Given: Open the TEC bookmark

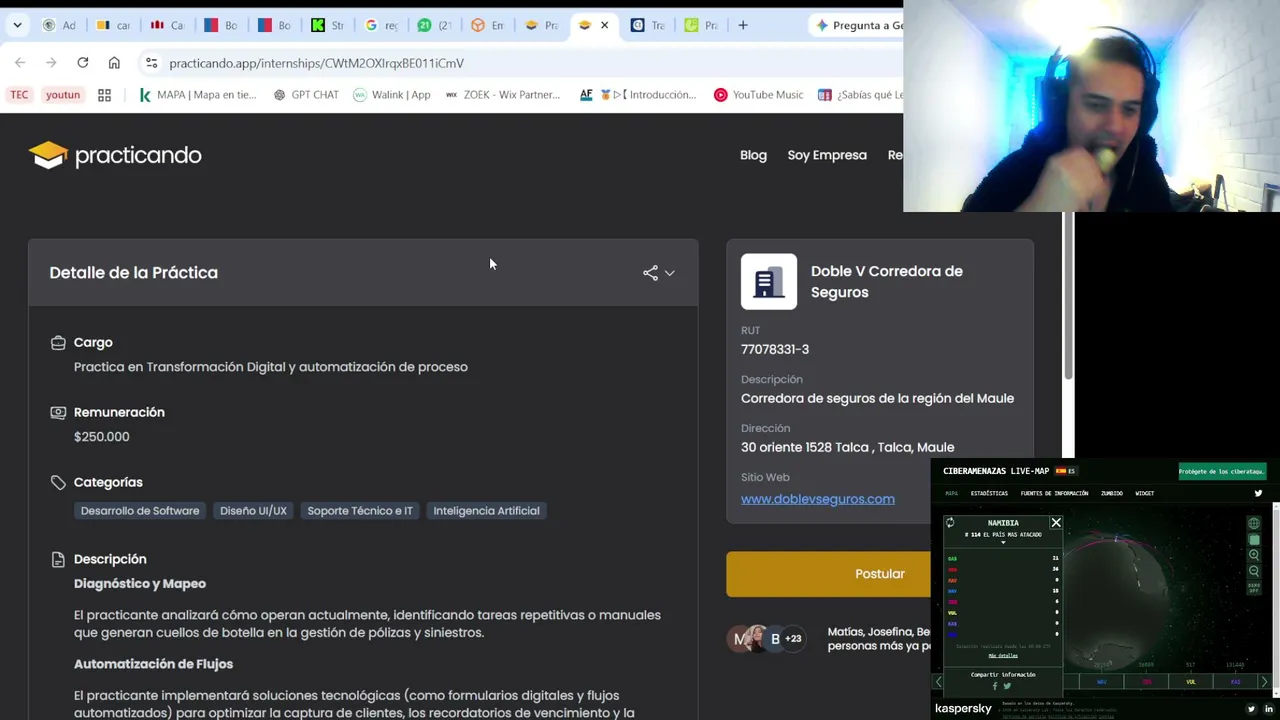Looking at the screenshot, I should pyautogui.click(x=19, y=95).
